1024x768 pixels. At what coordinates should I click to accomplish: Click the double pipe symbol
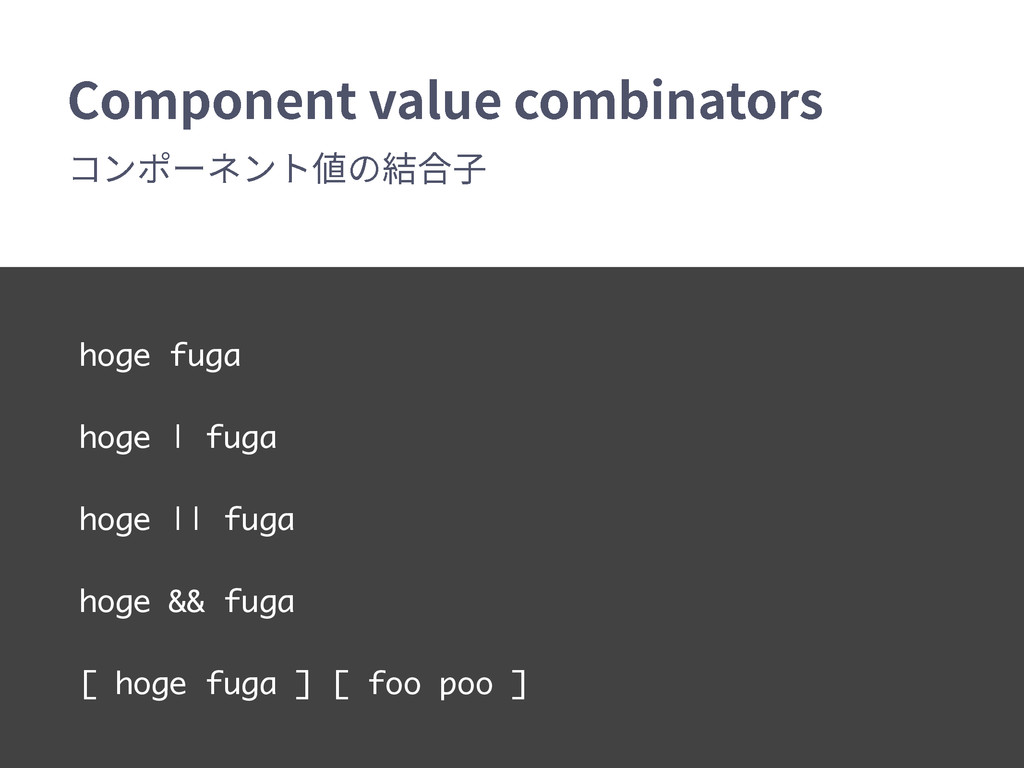(x=187, y=520)
